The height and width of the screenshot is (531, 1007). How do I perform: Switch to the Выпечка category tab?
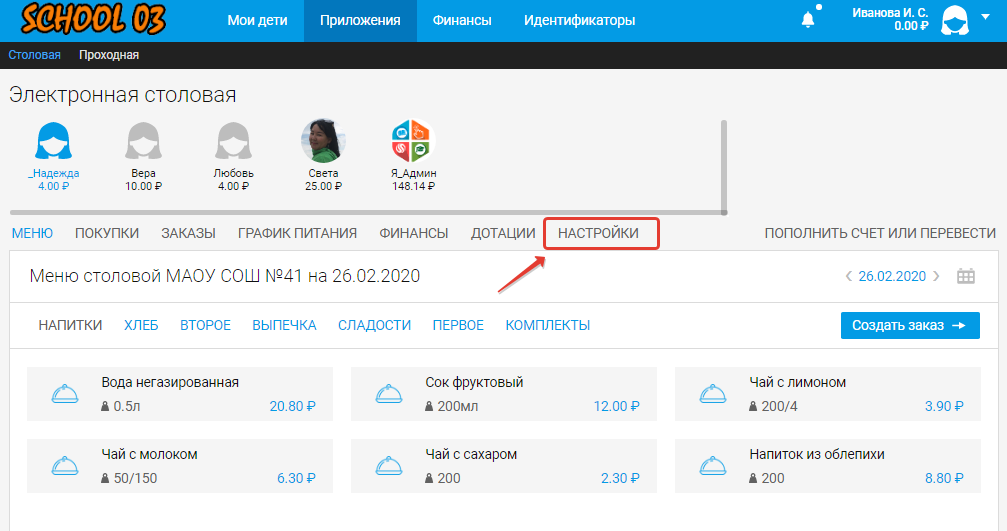(x=284, y=325)
